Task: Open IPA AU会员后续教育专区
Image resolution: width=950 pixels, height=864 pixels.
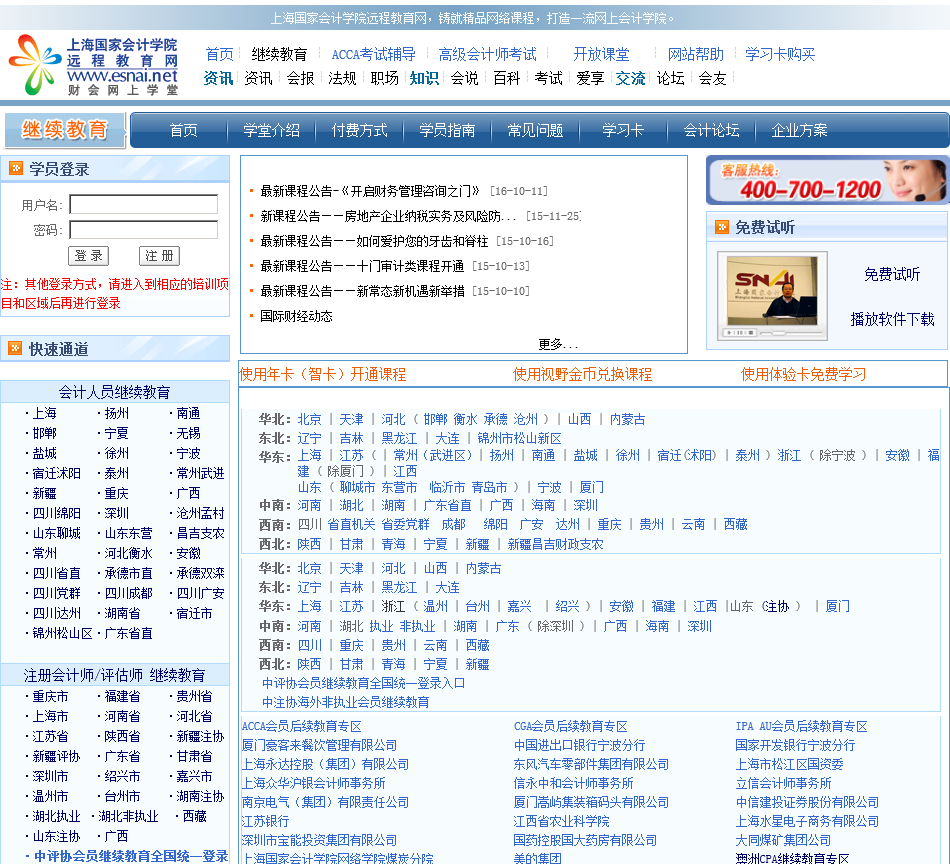Action: (801, 726)
